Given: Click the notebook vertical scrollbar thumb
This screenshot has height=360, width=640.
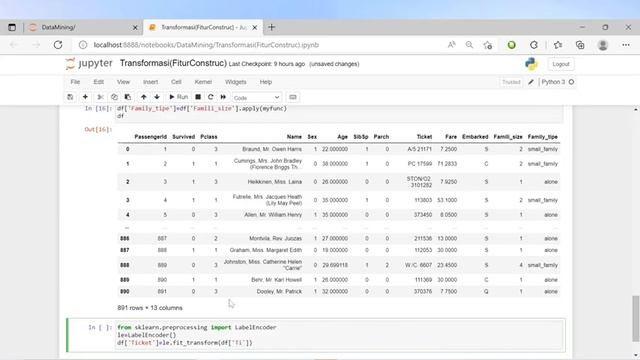Looking at the screenshot, I should (636, 318).
